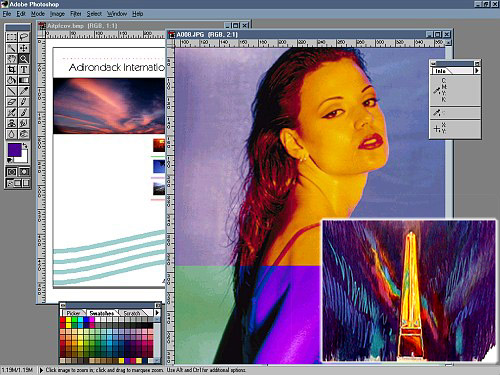Switch to the Picker tab
The image size is (500, 375).
click(73, 313)
